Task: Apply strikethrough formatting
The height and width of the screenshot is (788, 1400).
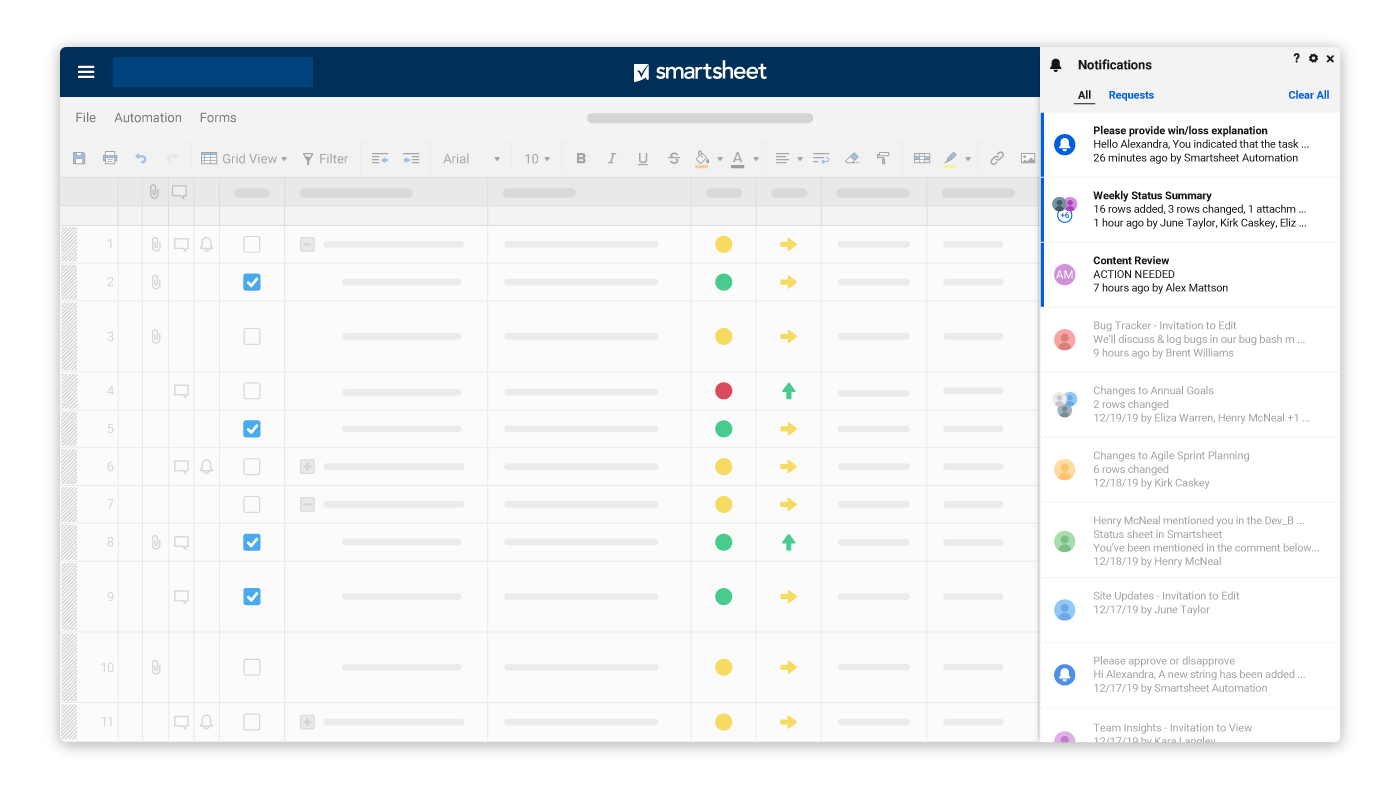Action: tap(674, 158)
